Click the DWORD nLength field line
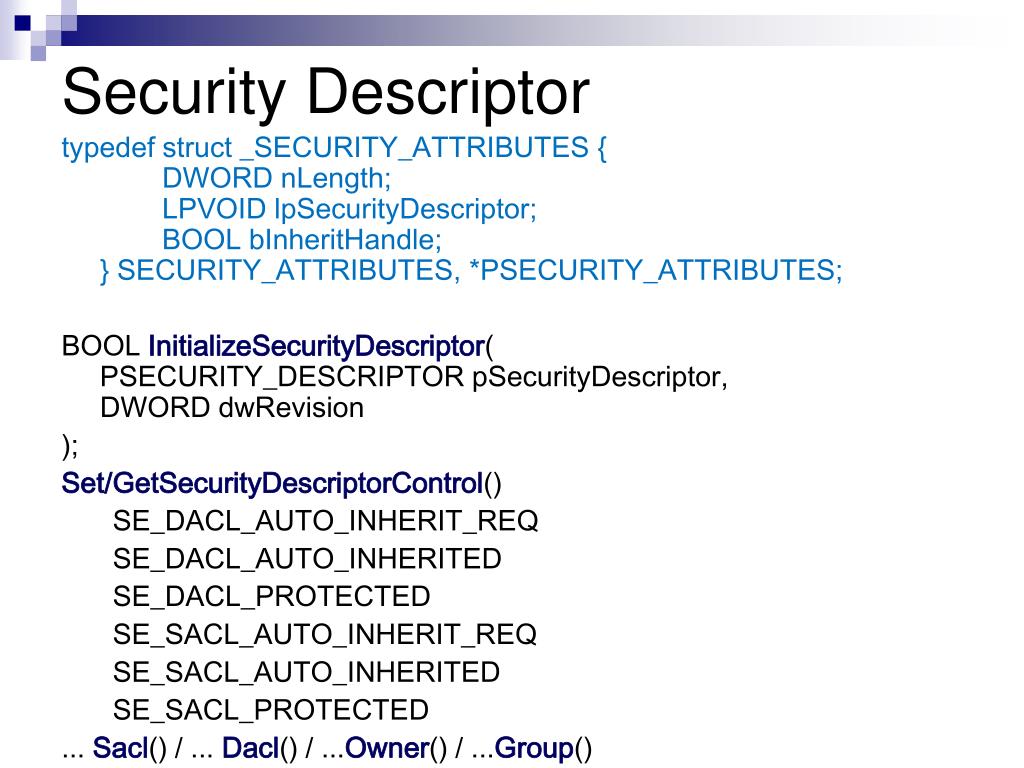 coord(276,178)
